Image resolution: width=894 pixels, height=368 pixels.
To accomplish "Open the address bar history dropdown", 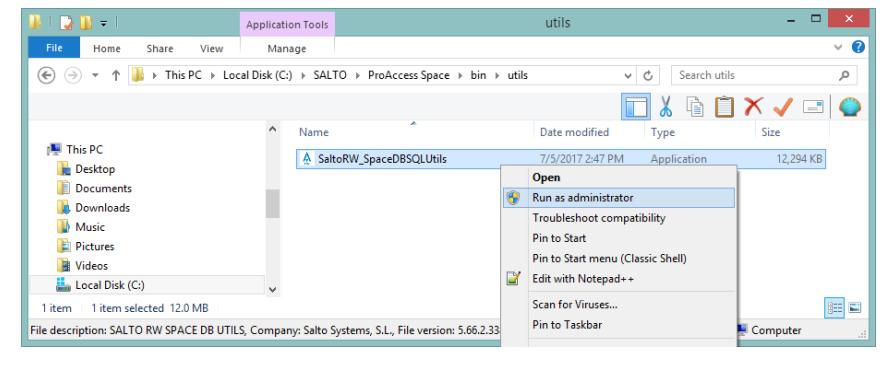I will coord(628,75).
